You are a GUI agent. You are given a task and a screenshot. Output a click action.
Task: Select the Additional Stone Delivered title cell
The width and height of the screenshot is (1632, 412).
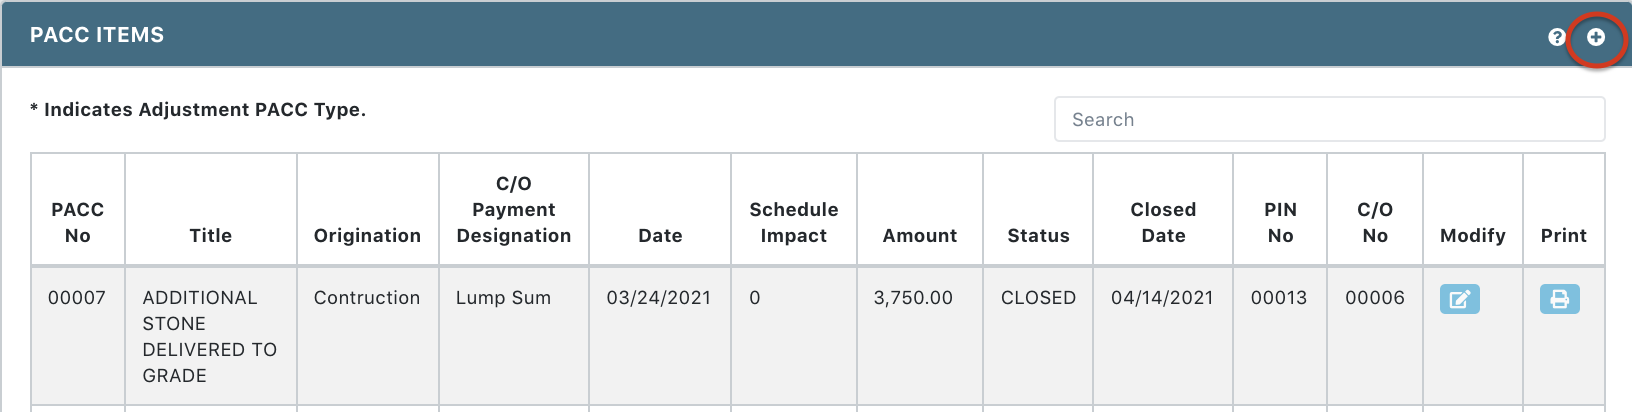pos(211,336)
